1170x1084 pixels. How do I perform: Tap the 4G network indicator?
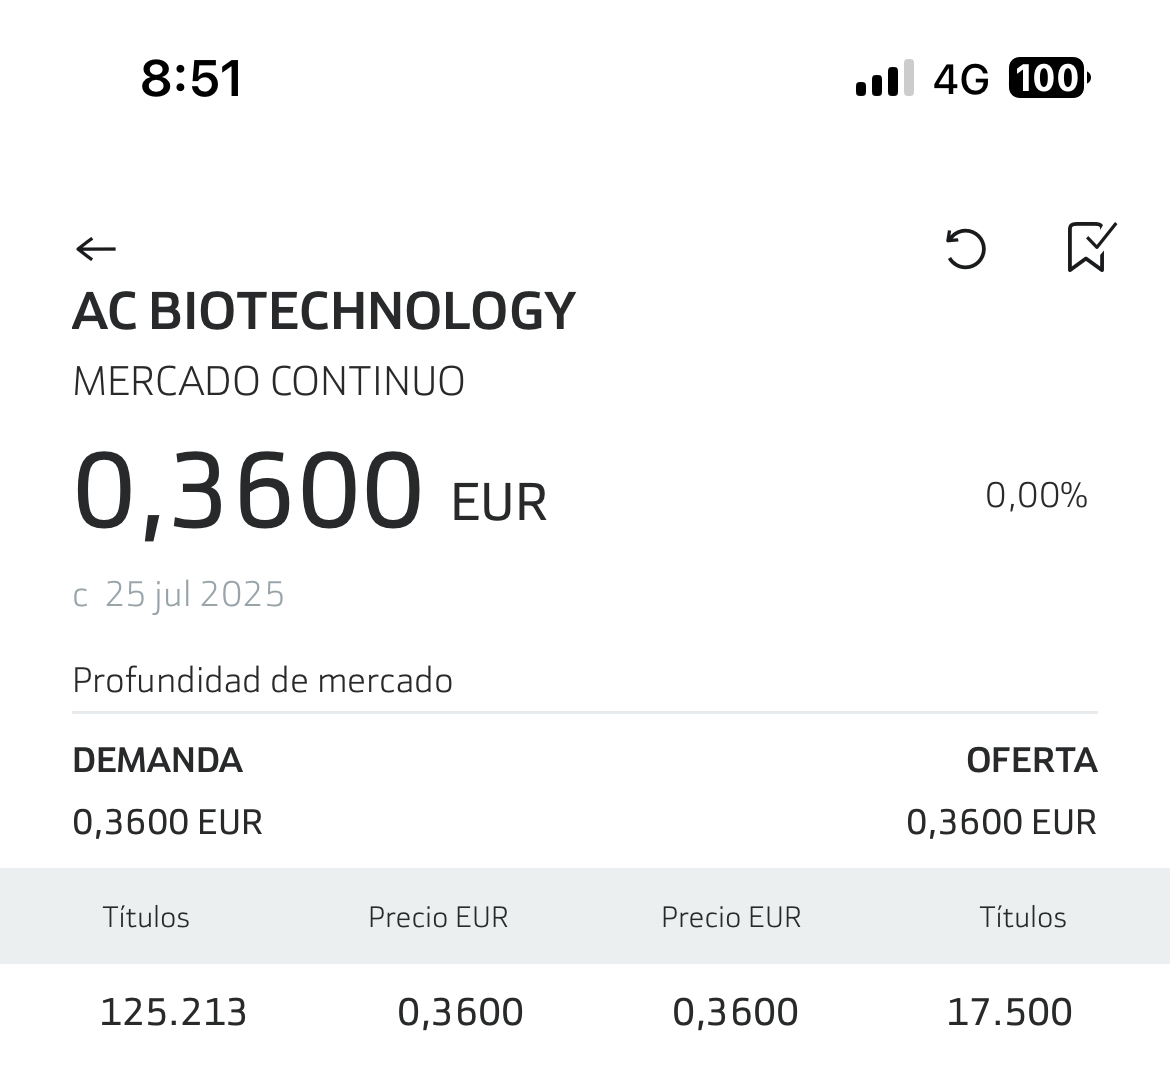pos(961,78)
